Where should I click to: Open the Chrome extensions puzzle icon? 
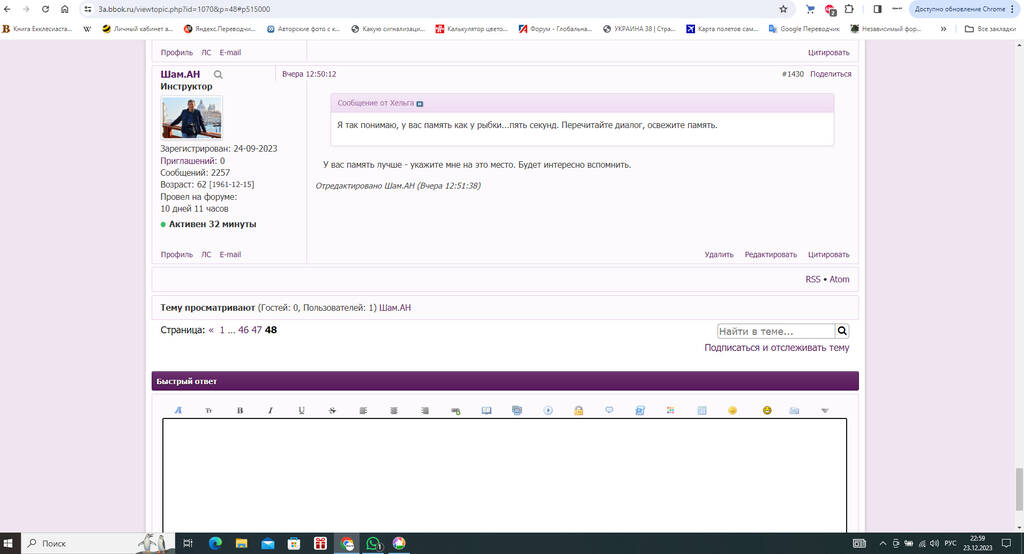point(849,9)
